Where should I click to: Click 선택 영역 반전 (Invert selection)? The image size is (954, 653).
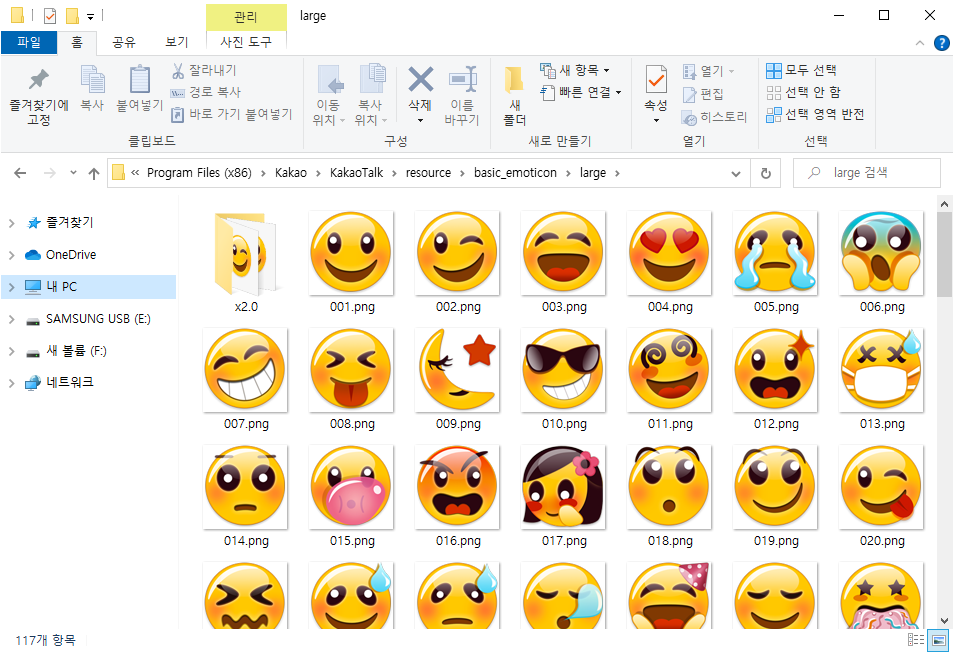815,114
